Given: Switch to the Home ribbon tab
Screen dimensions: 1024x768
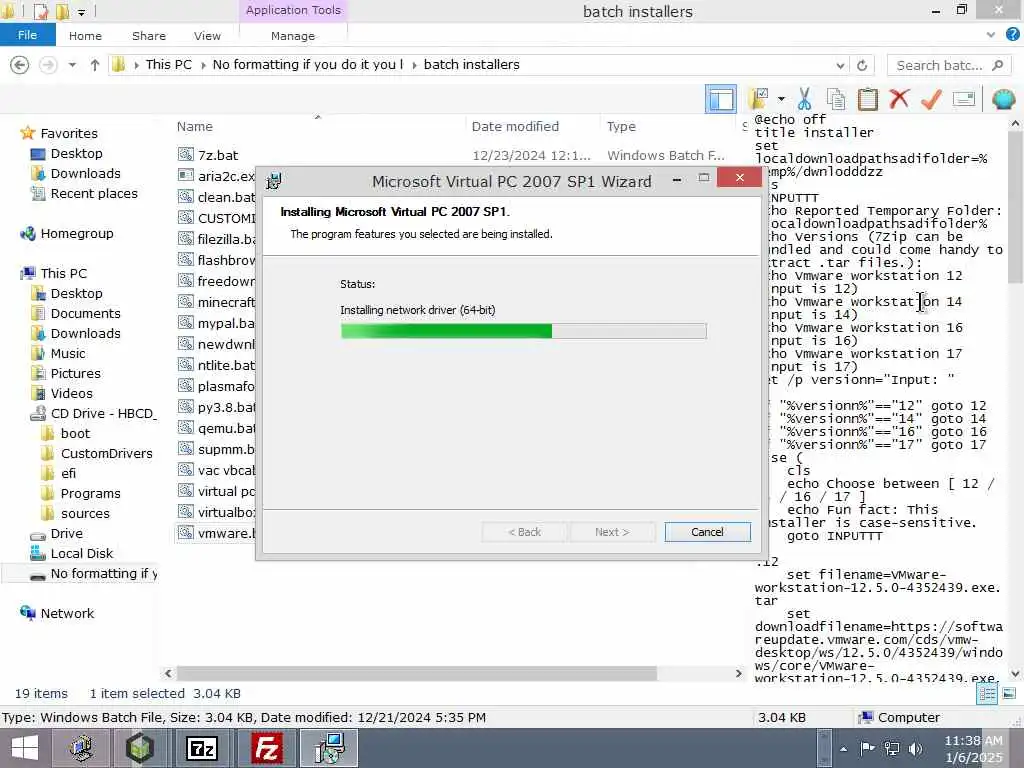Looking at the screenshot, I should click(85, 36).
